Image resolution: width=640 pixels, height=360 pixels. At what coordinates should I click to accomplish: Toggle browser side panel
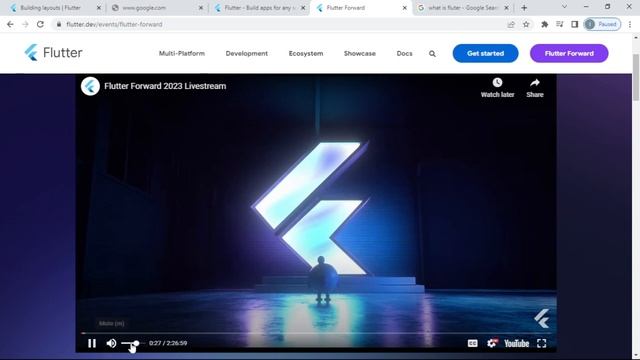[x=575, y=24]
